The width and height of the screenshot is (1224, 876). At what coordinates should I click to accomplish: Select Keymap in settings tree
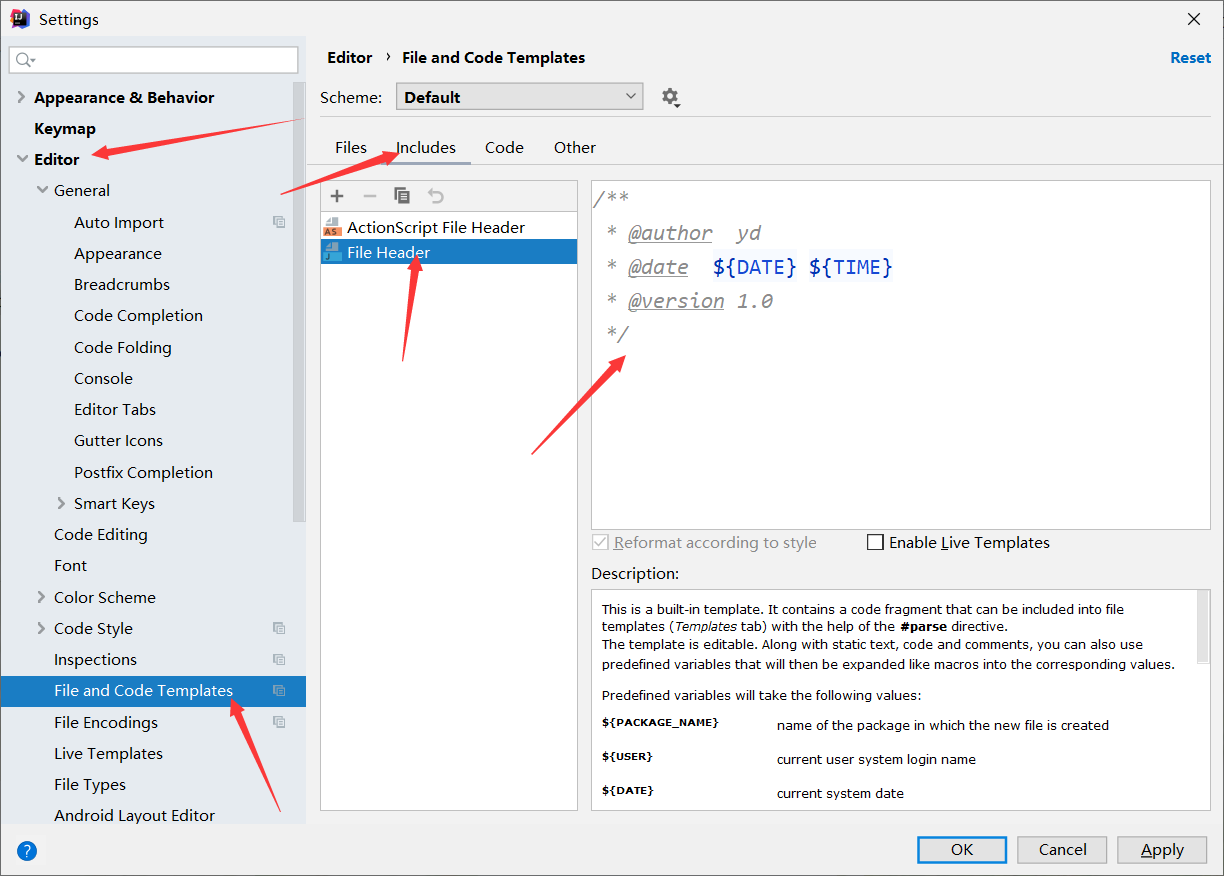(x=65, y=128)
